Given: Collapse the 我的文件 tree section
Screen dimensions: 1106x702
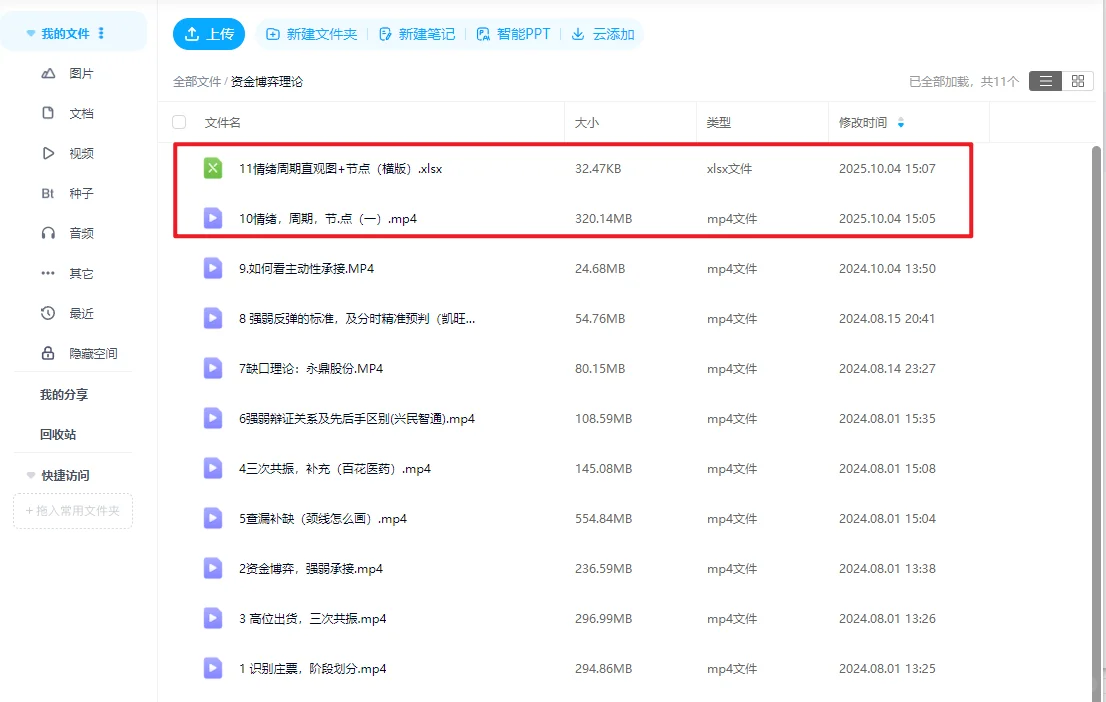Looking at the screenshot, I should click(31, 33).
